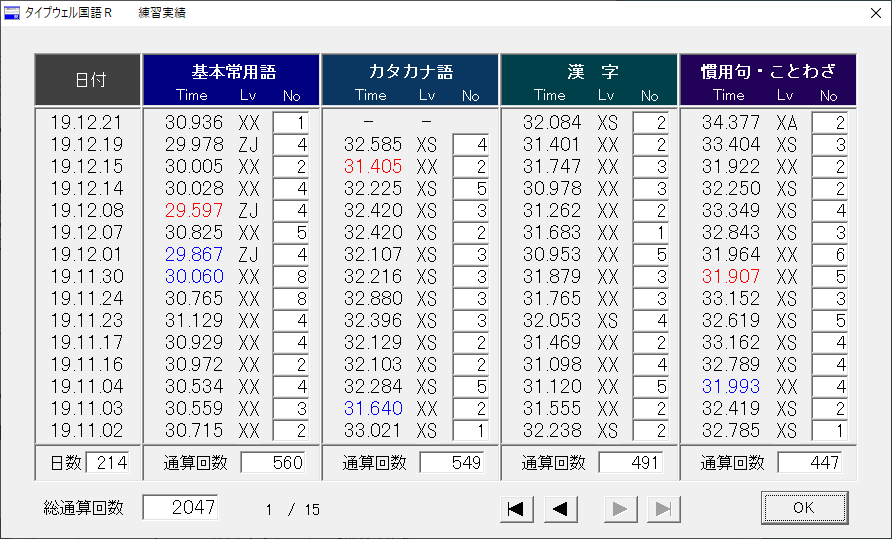
Task: Click the No box showing 8 beside 30.765
Action: (291, 298)
